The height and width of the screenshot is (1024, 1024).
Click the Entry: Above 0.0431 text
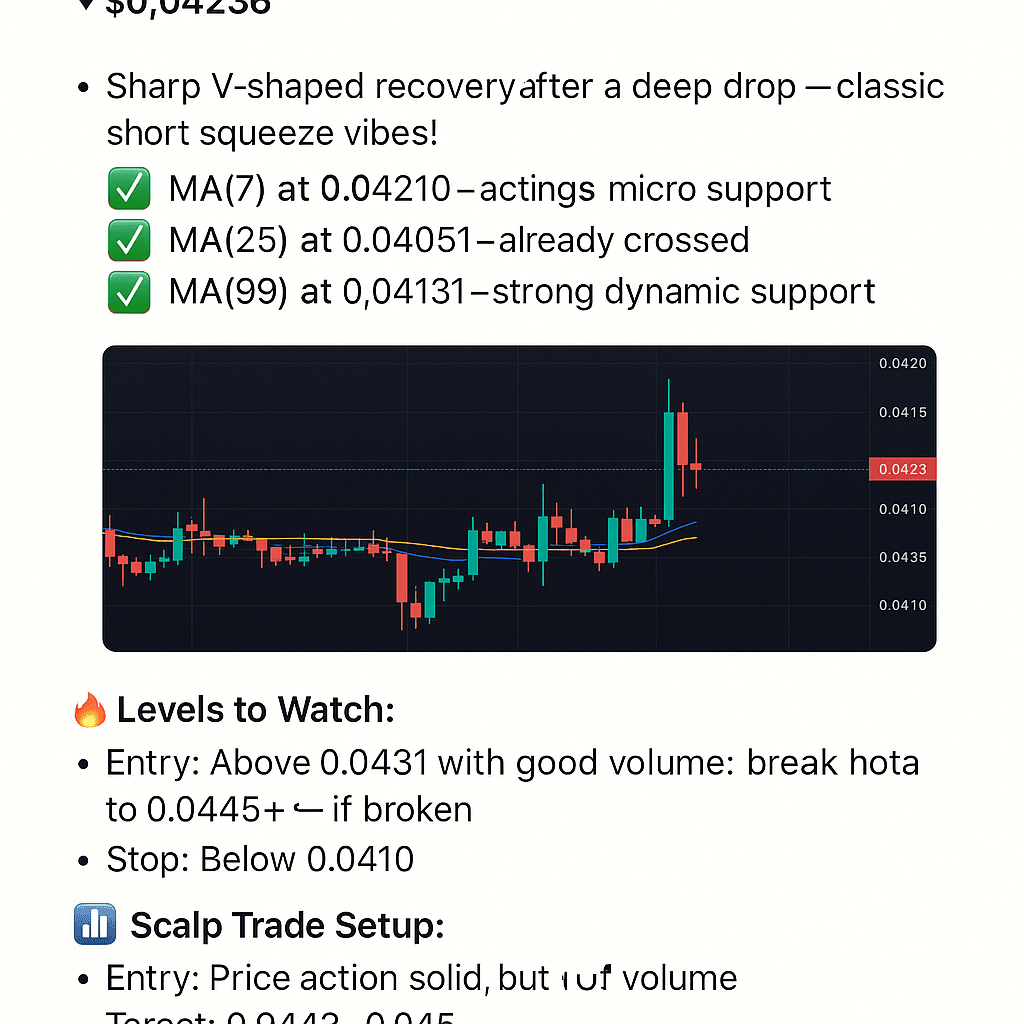(x=267, y=763)
